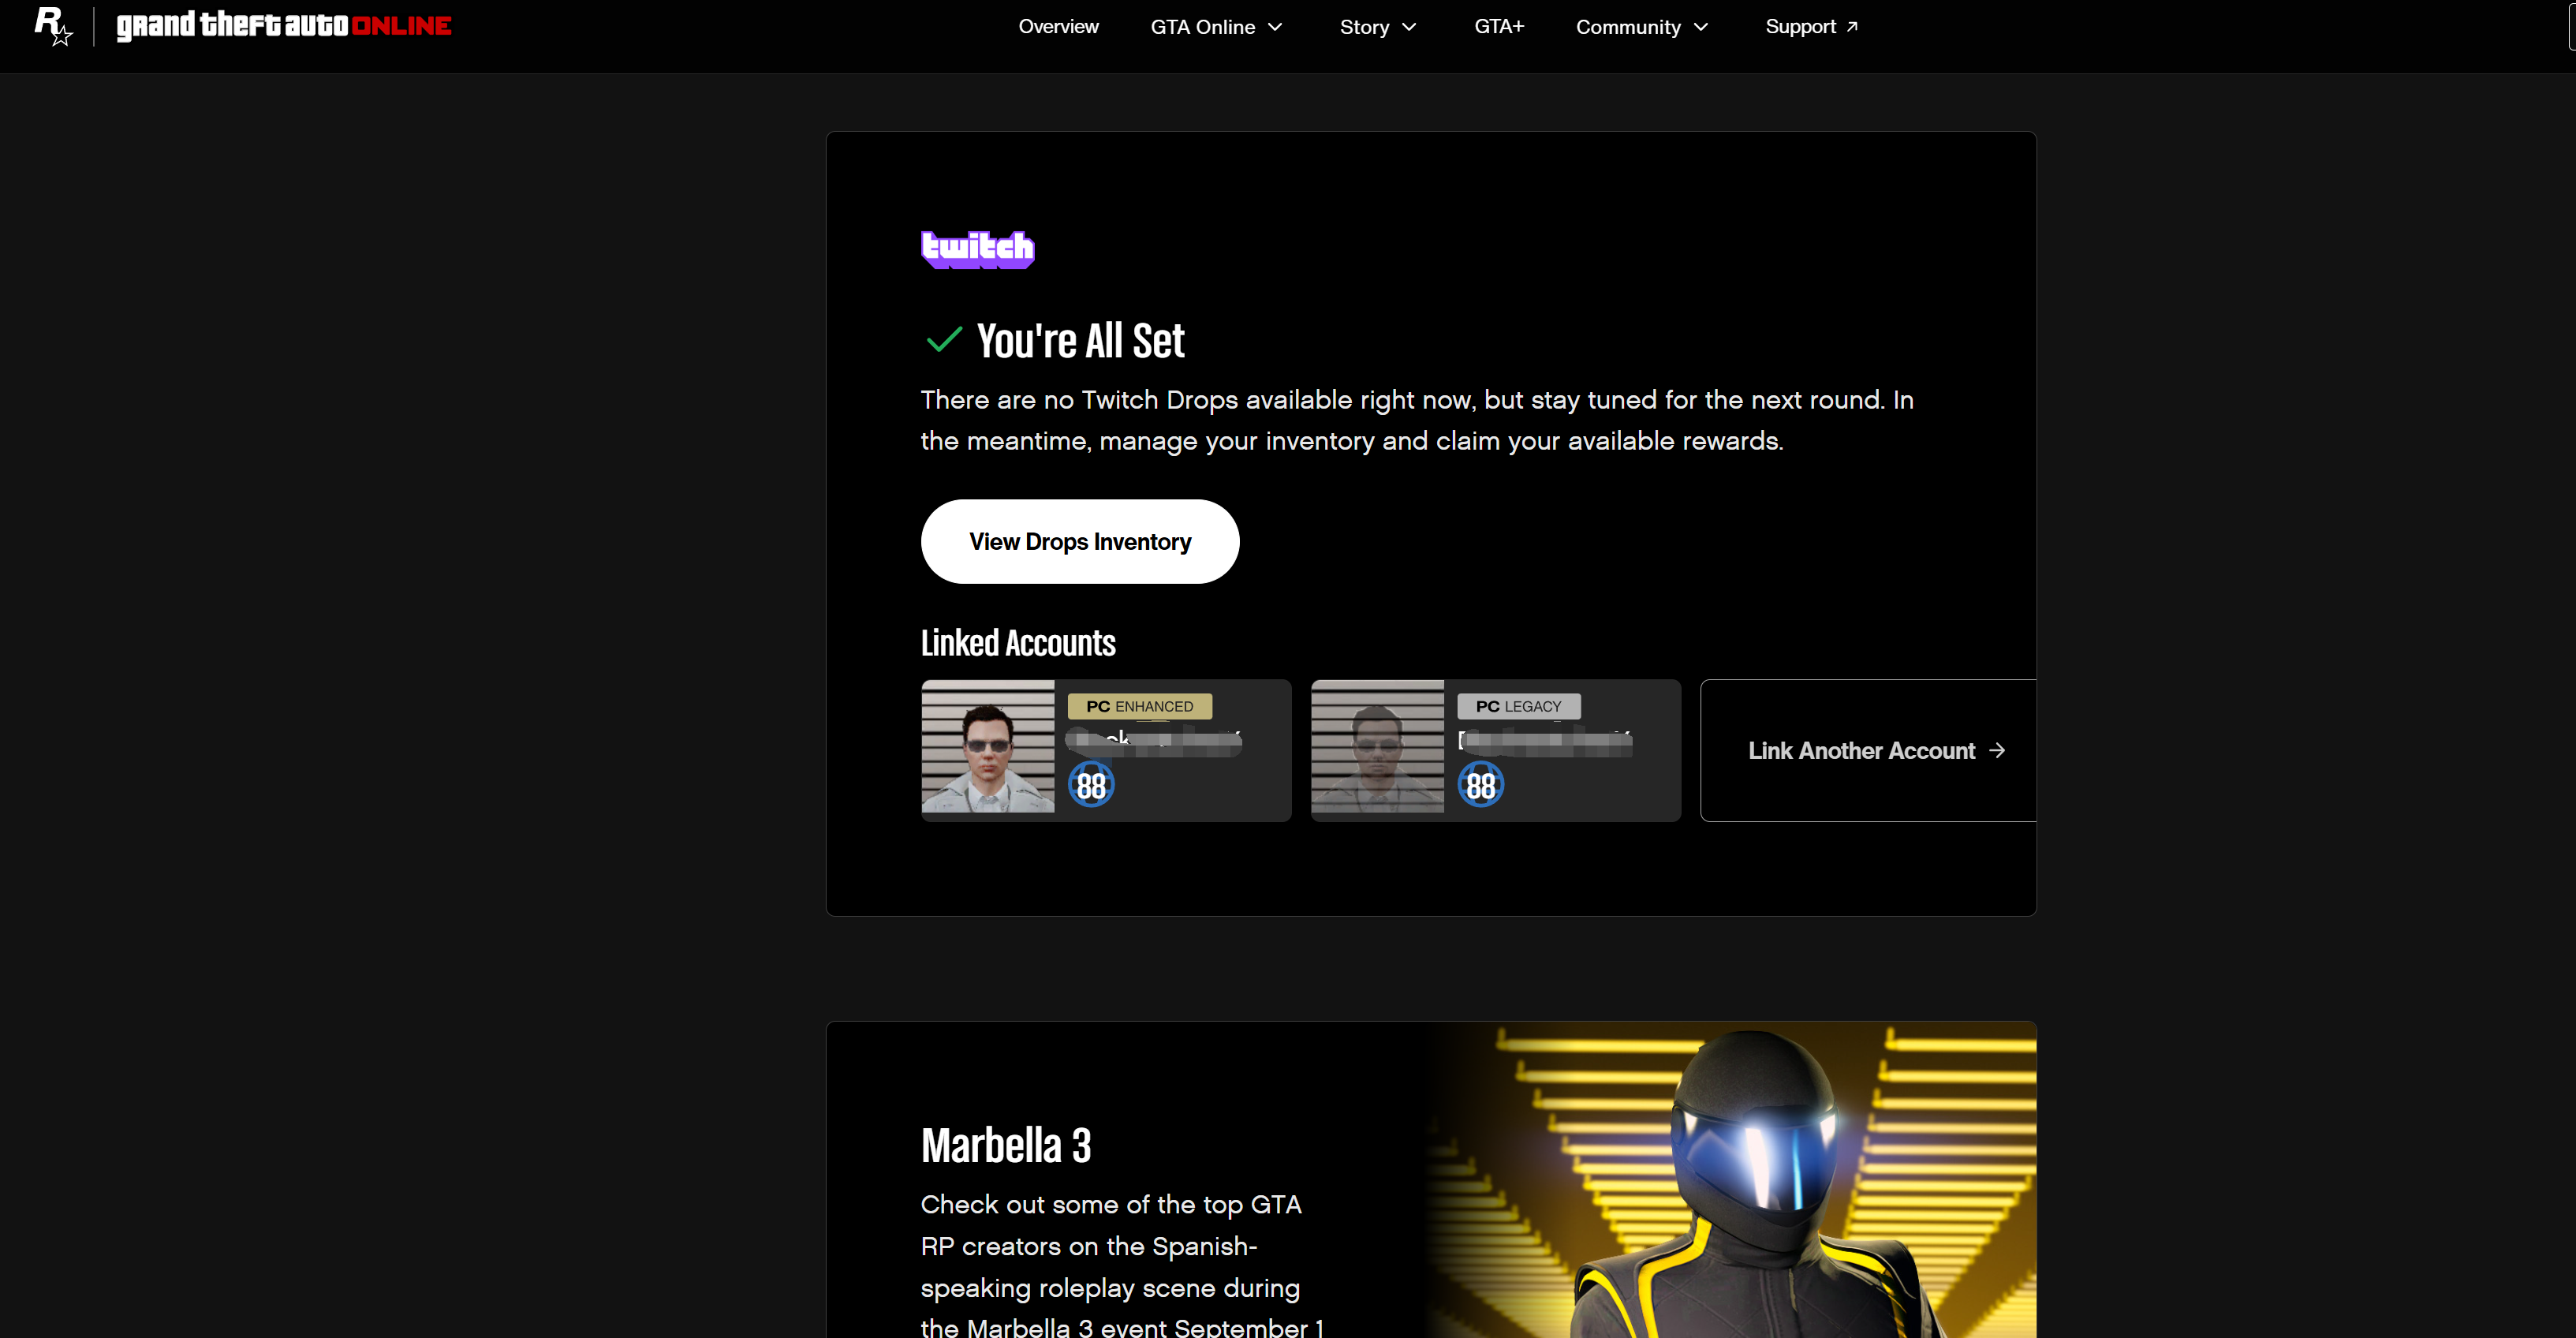
Task: Click the PC Legacy character mugshot
Action: coord(1378,746)
